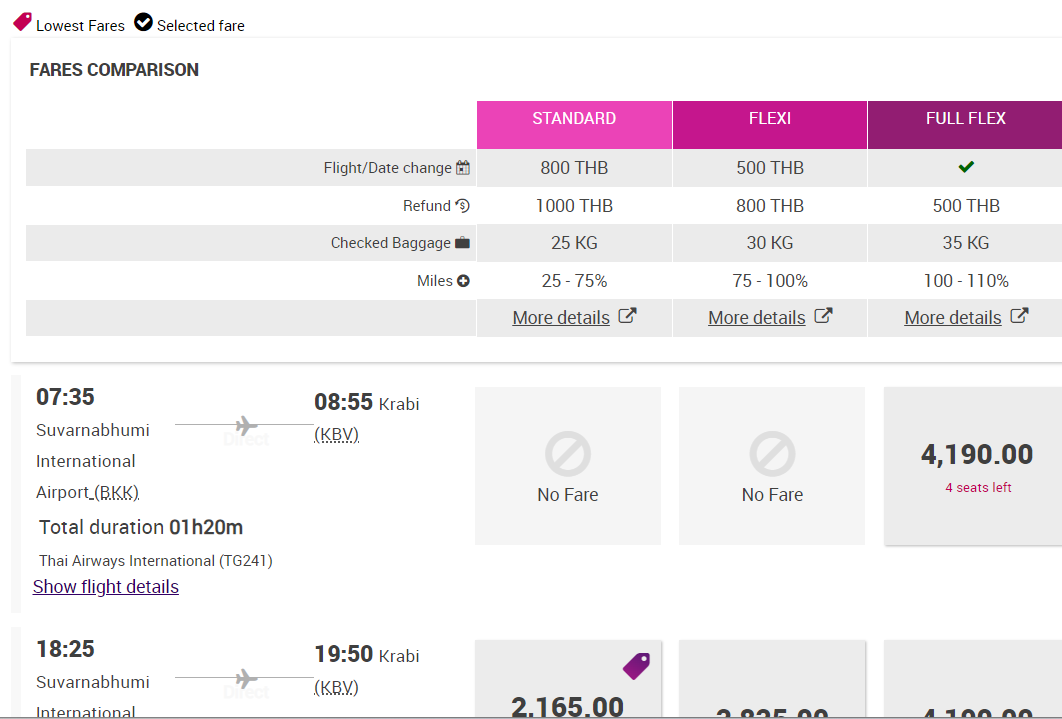Click the refund icon next to Refund
1062x719 pixels.
tap(462, 206)
